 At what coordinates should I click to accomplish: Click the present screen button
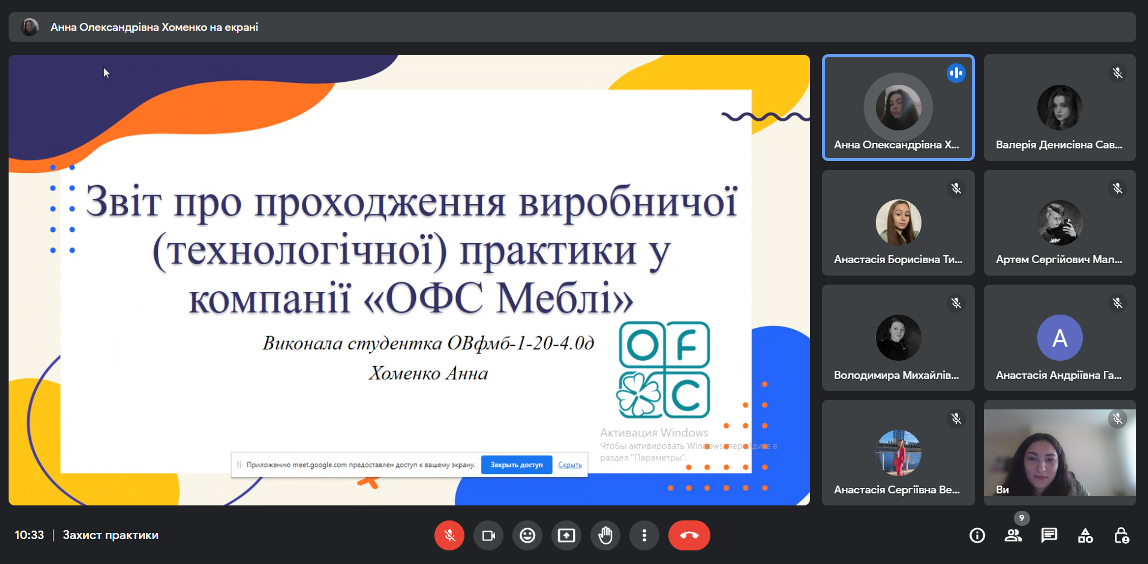click(566, 535)
